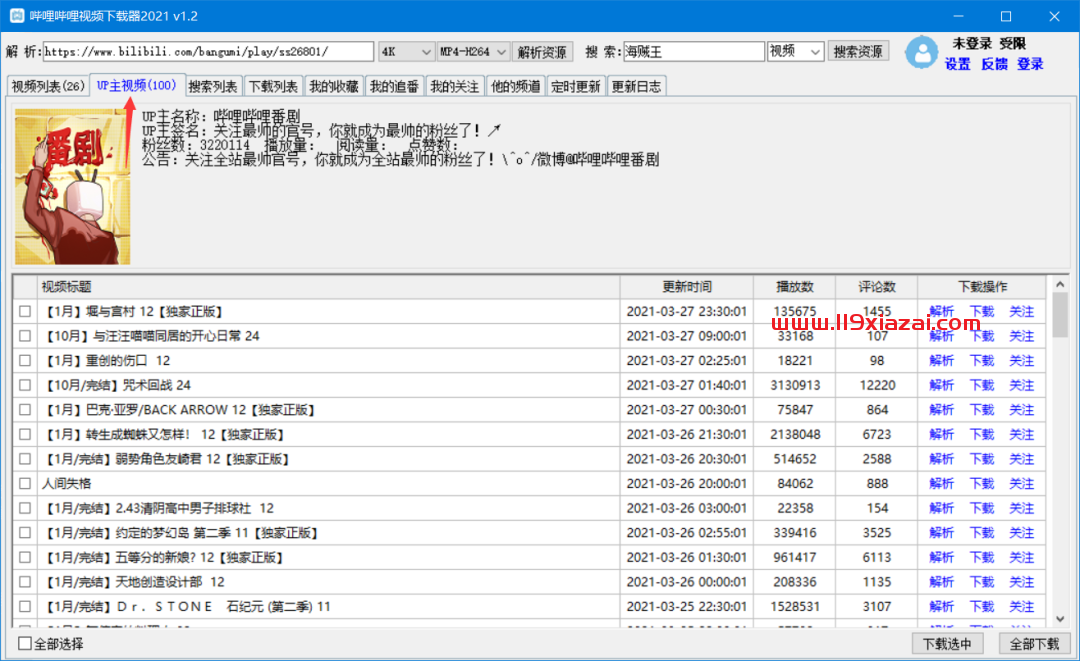The height and width of the screenshot is (661, 1080).
Task: Click scrollbar down arrow of video list
Action: point(1060,619)
